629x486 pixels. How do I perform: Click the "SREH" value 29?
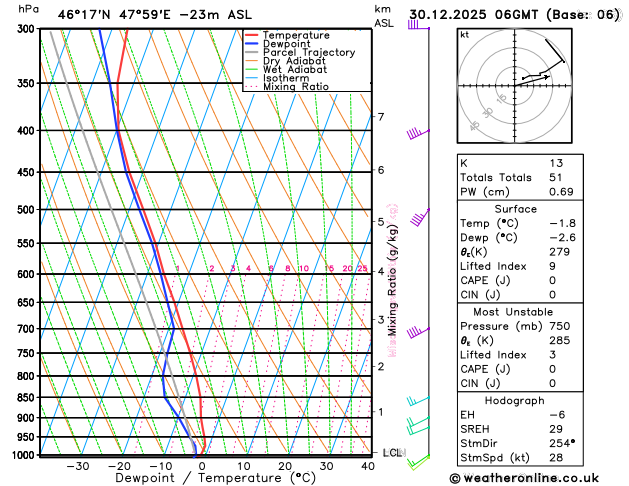556,429
